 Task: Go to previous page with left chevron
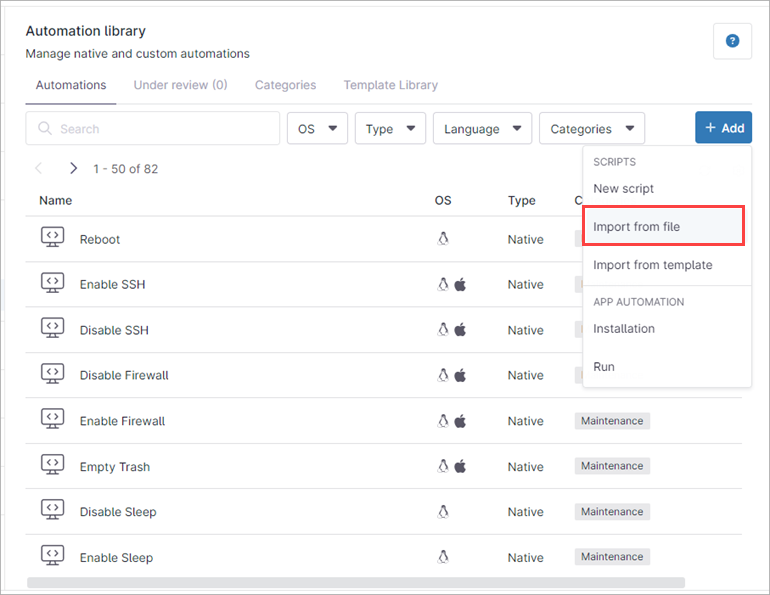point(39,168)
